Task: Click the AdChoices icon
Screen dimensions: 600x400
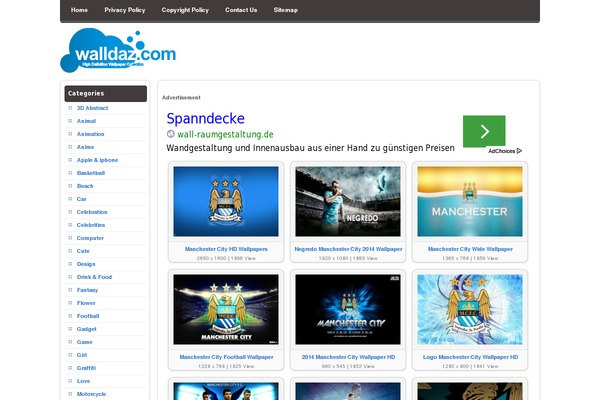Action: coord(519,151)
